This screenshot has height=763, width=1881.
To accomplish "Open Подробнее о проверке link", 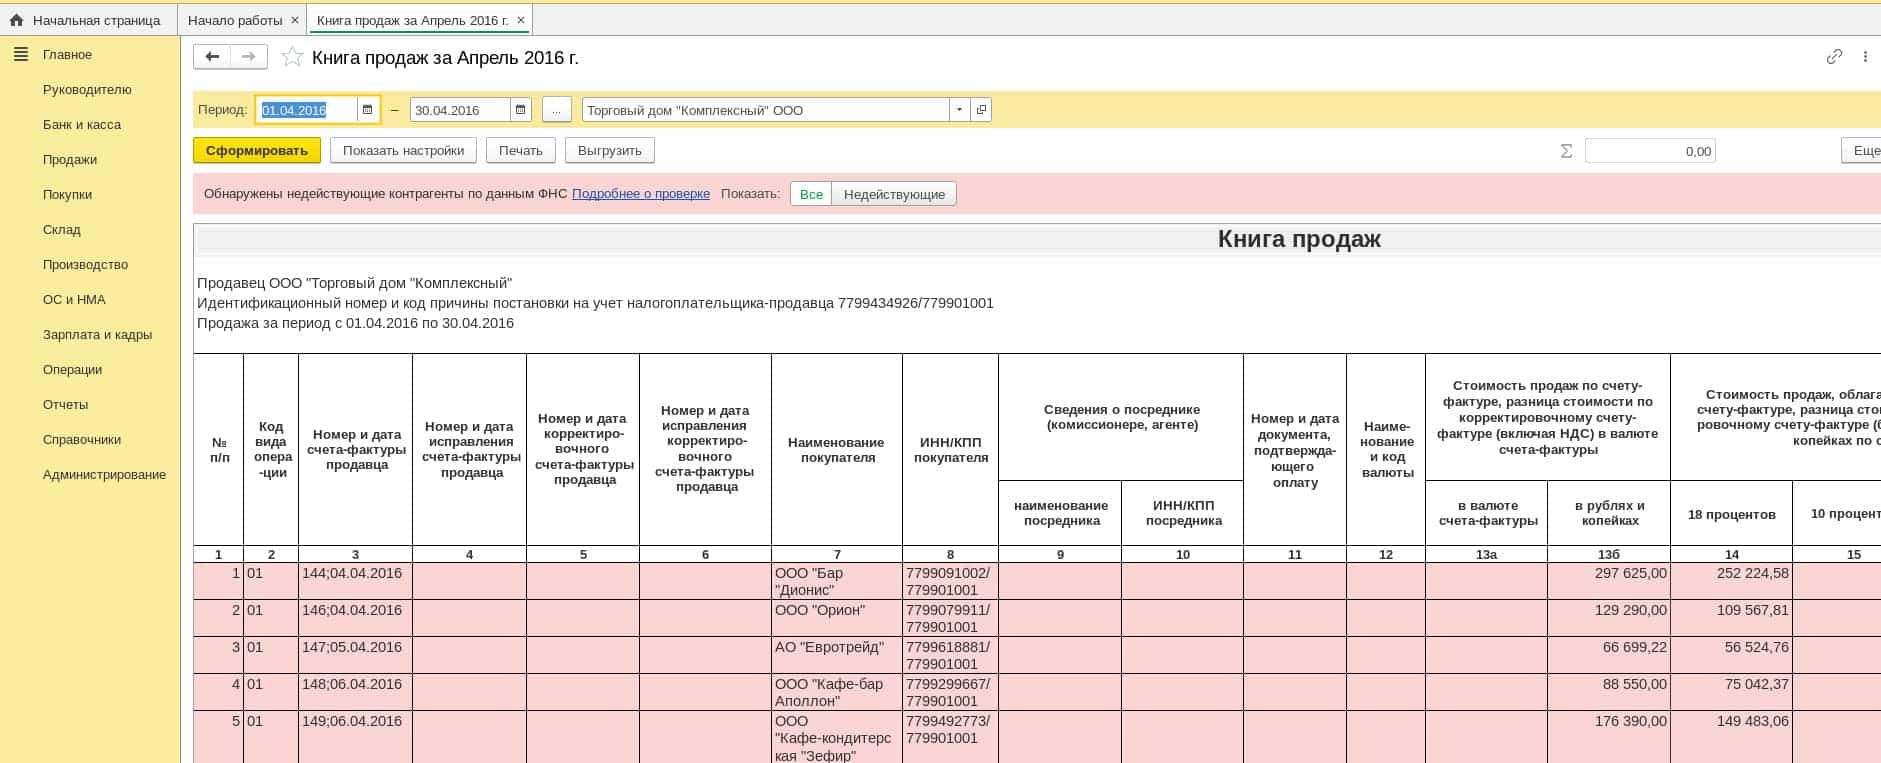I will coord(641,194).
